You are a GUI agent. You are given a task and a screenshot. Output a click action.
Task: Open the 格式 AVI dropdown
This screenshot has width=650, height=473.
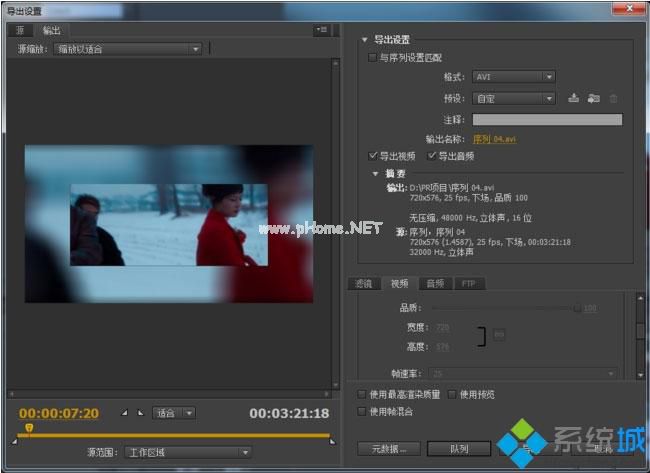[x=514, y=77]
